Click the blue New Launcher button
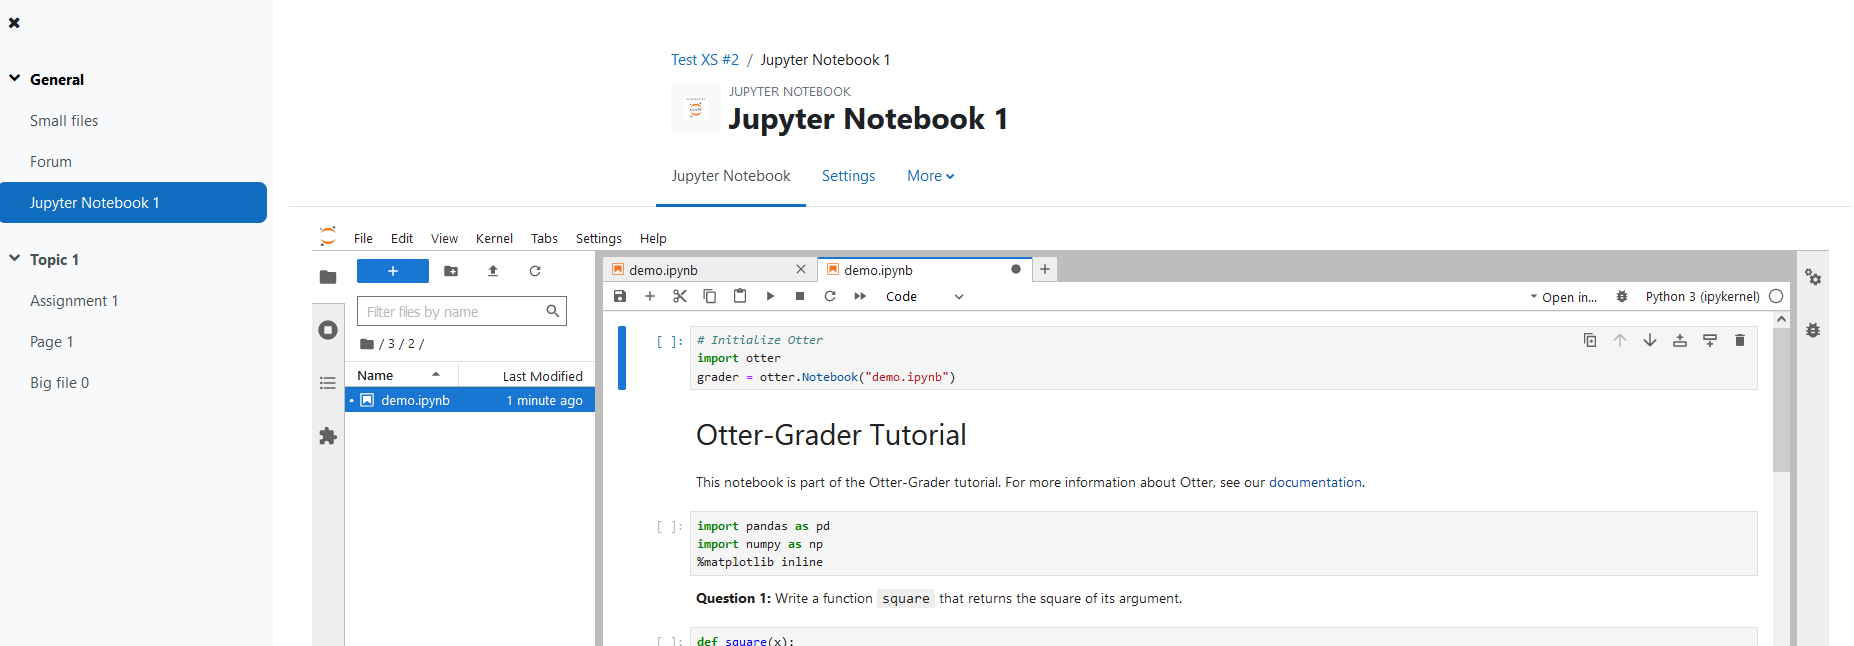The height and width of the screenshot is (646, 1854). click(393, 271)
